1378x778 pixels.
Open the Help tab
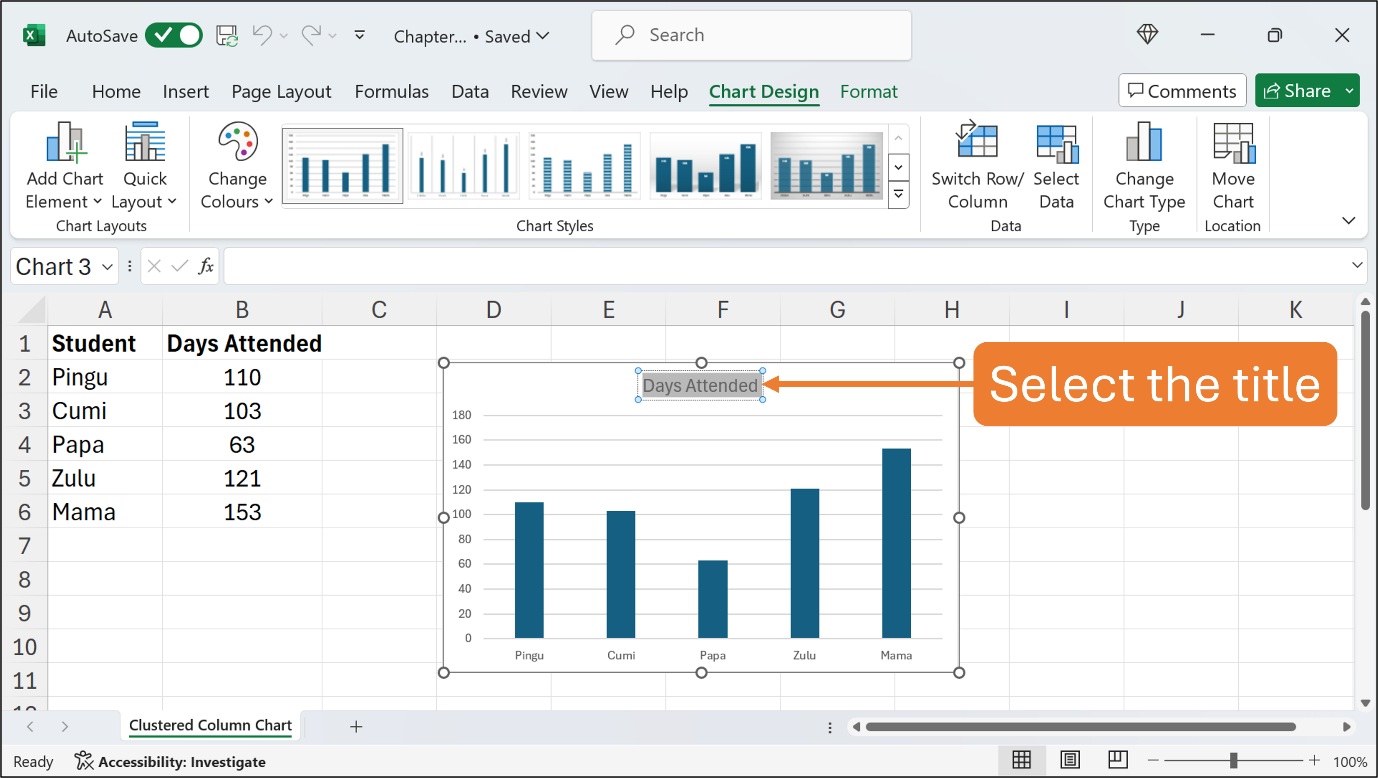(669, 91)
